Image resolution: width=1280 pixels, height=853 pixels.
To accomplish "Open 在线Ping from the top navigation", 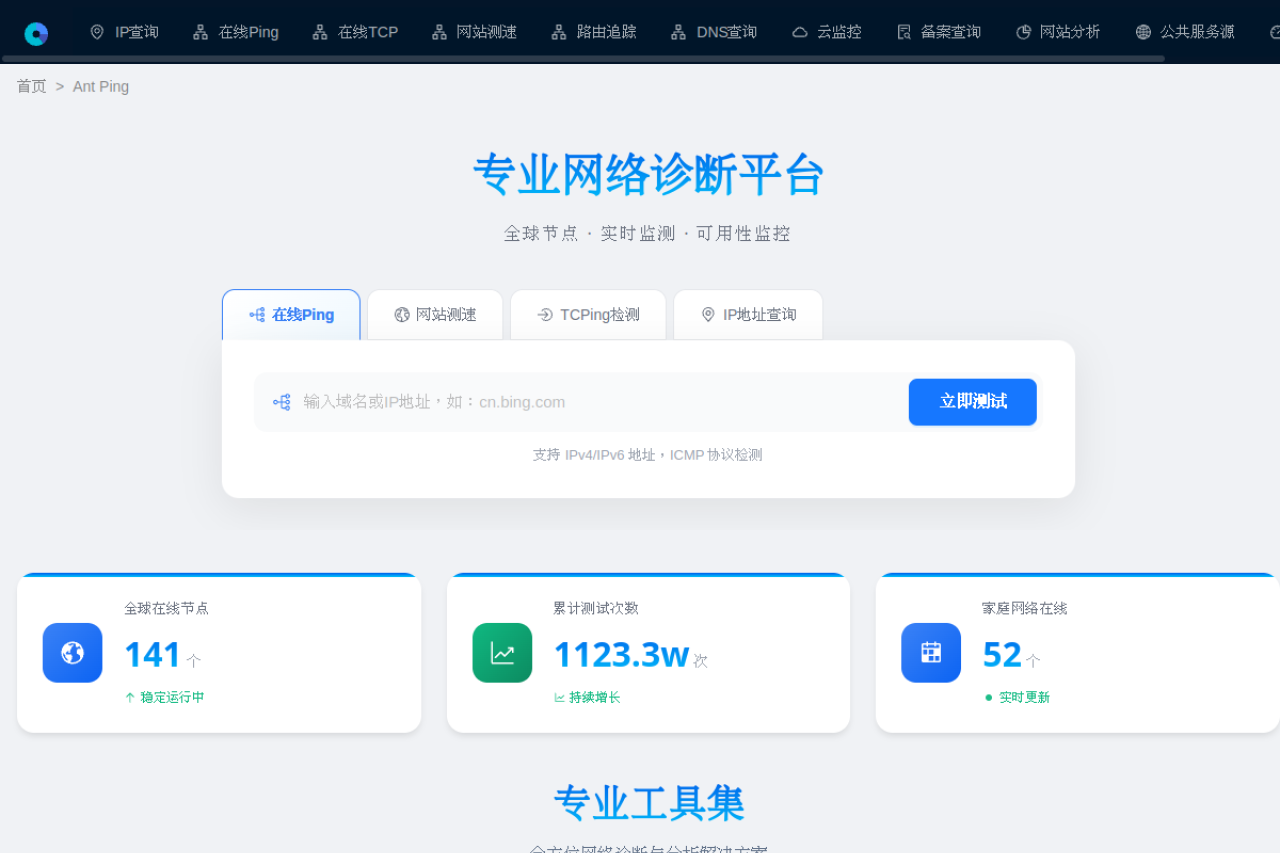I will click(236, 32).
